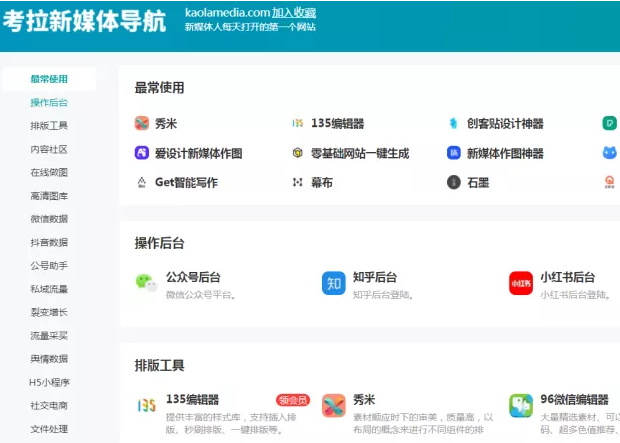Viewport: 620px width, 443px height.
Task: Open the 创客贴设计神器 link
Action: tap(505, 123)
